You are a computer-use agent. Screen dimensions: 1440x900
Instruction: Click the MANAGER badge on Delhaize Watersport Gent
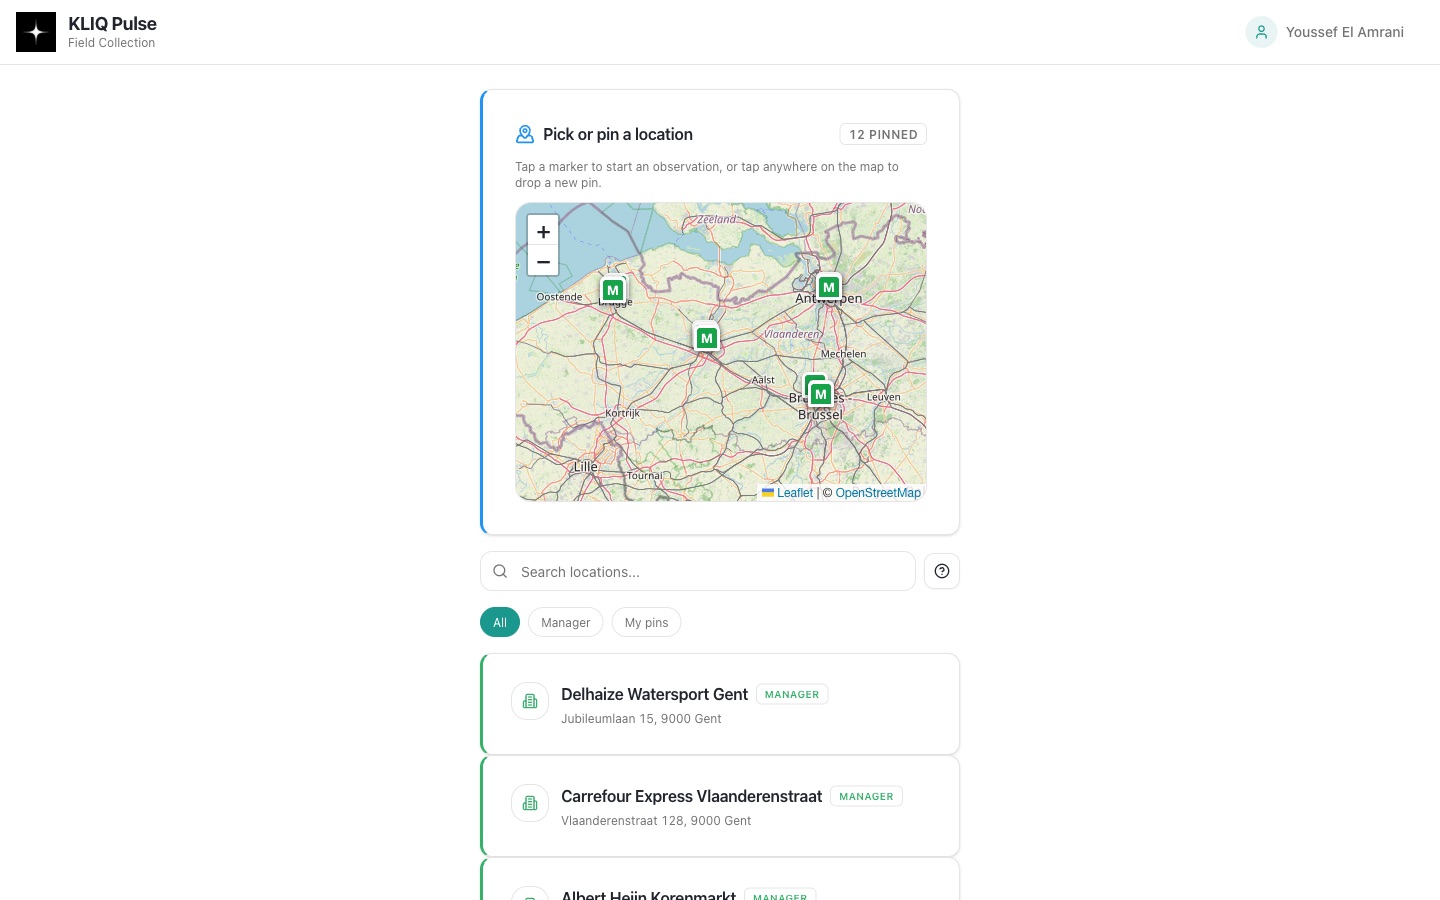click(x=792, y=694)
